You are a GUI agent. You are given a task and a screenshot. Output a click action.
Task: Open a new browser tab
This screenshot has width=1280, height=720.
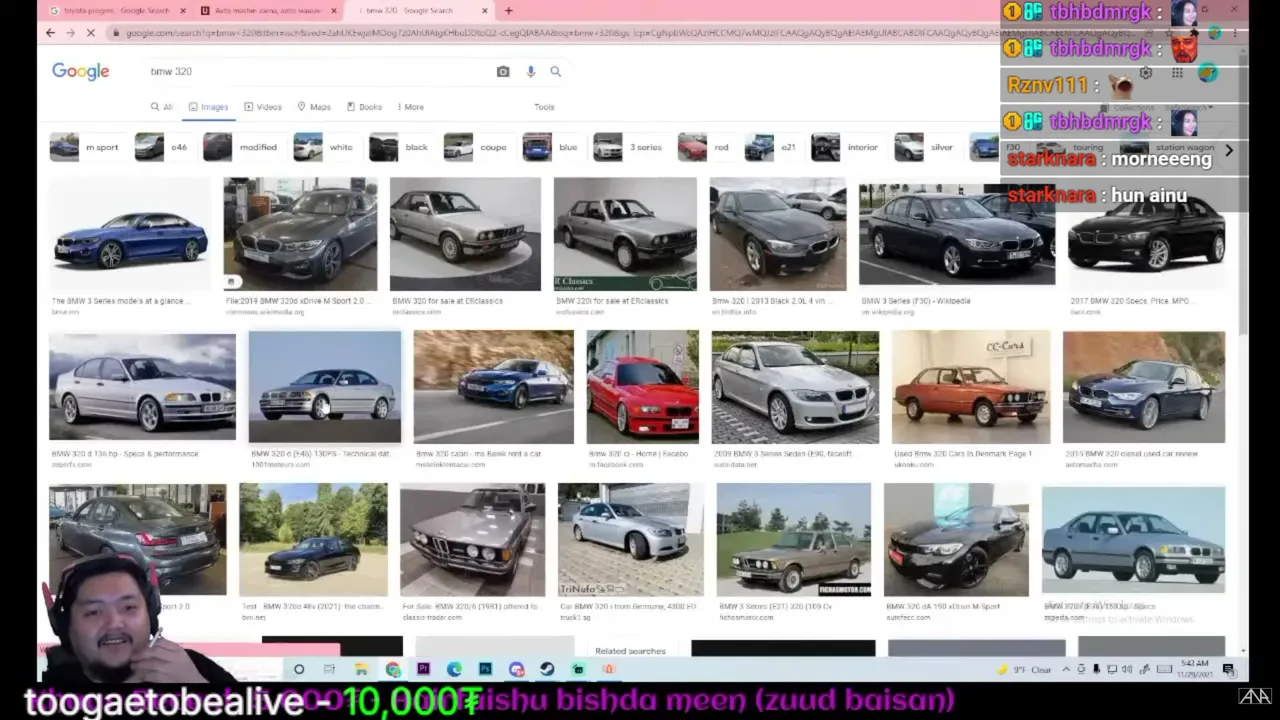click(508, 11)
